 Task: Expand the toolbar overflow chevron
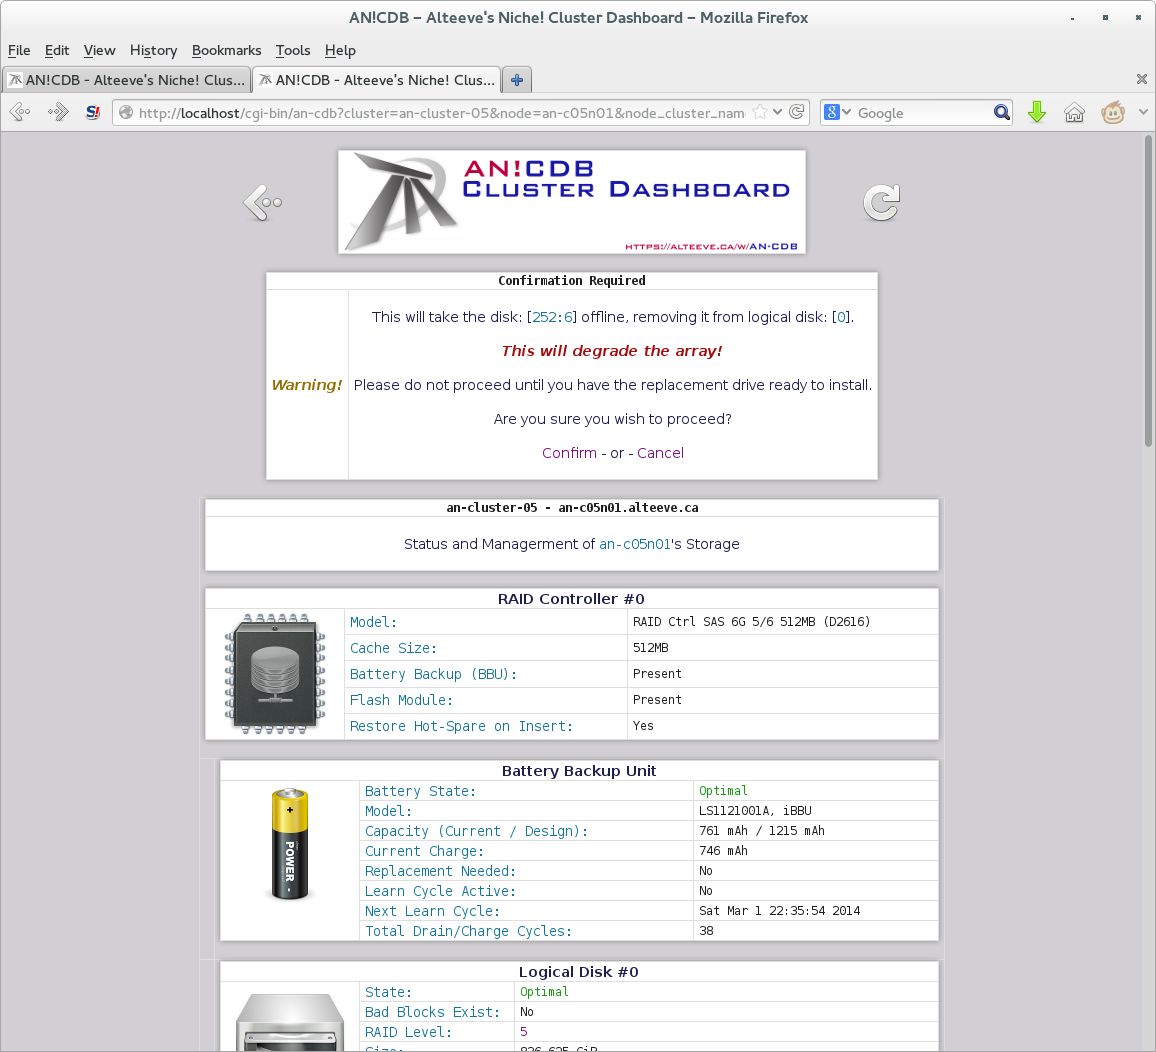(x=1143, y=113)
